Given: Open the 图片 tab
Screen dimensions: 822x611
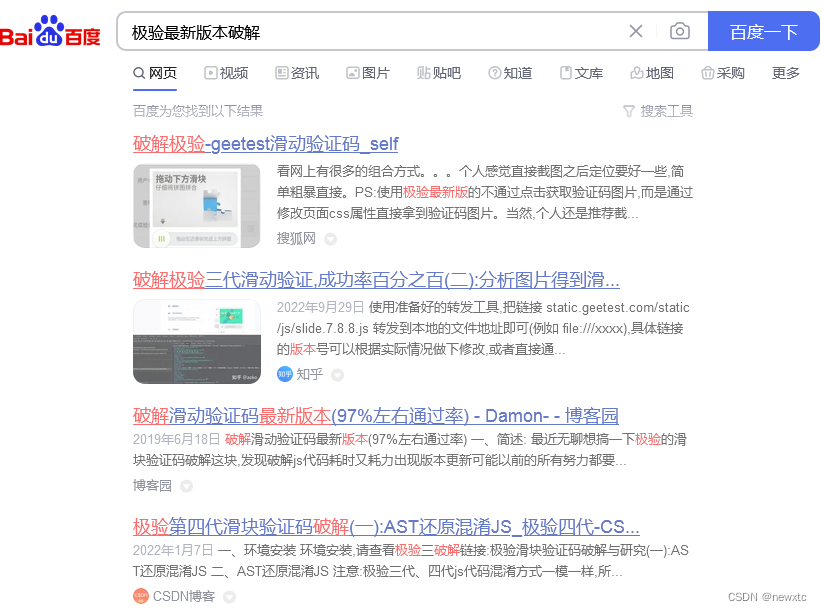Looking at the screenshot, I should tap(368, 73).
